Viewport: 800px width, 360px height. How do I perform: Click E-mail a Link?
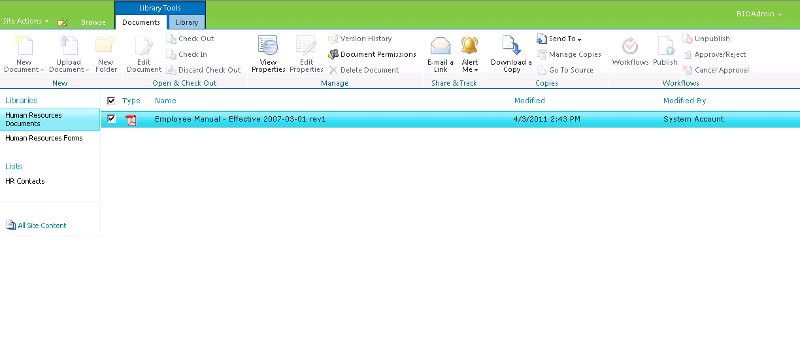pyautogui.click(x=440, y=54)
